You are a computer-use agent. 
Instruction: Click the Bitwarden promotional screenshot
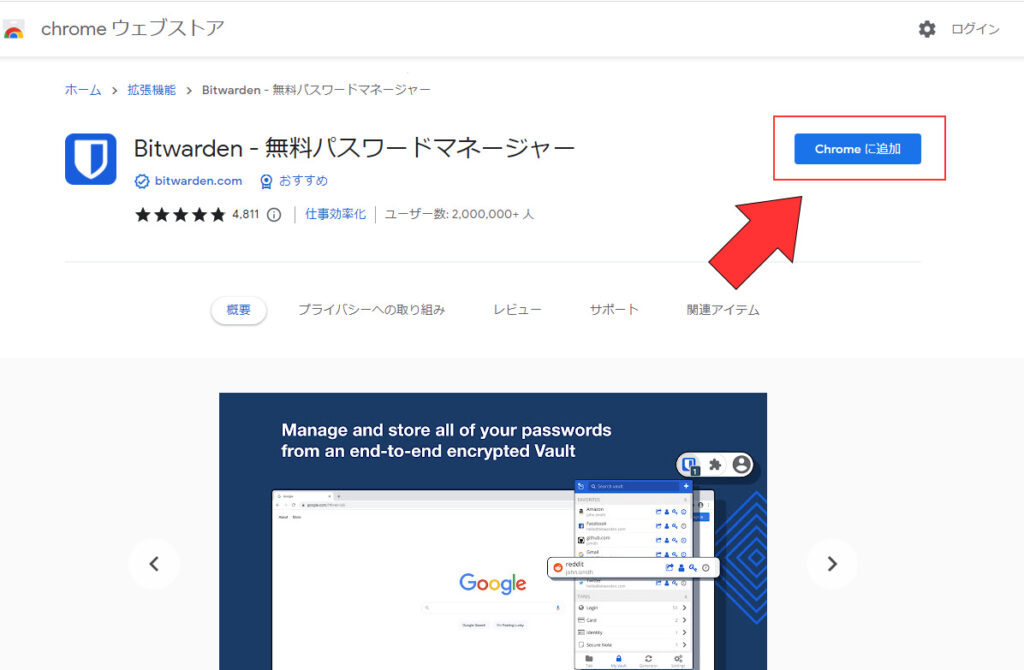493,531
